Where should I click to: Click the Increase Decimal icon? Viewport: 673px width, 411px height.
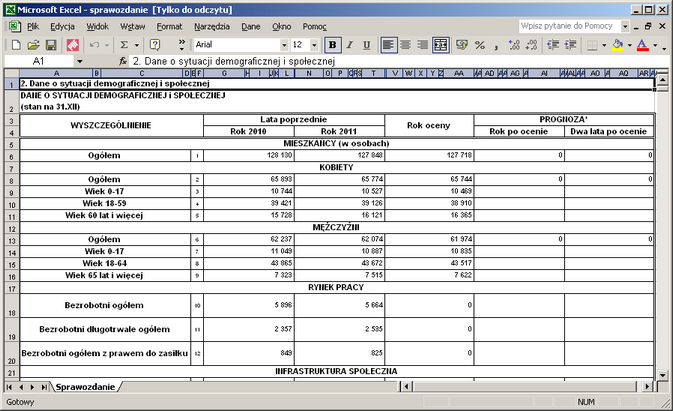pyautogui.click(x=515, y=45)
